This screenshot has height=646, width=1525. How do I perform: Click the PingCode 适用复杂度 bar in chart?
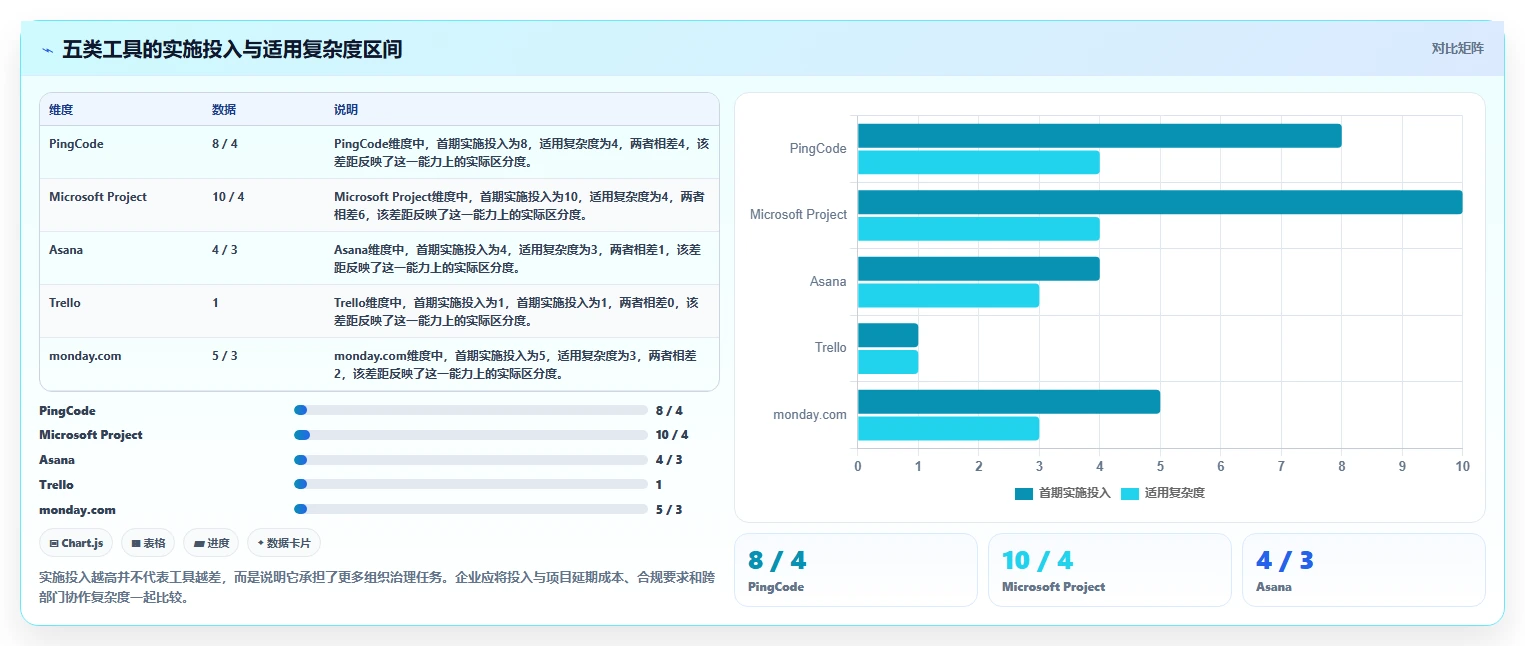978,162
